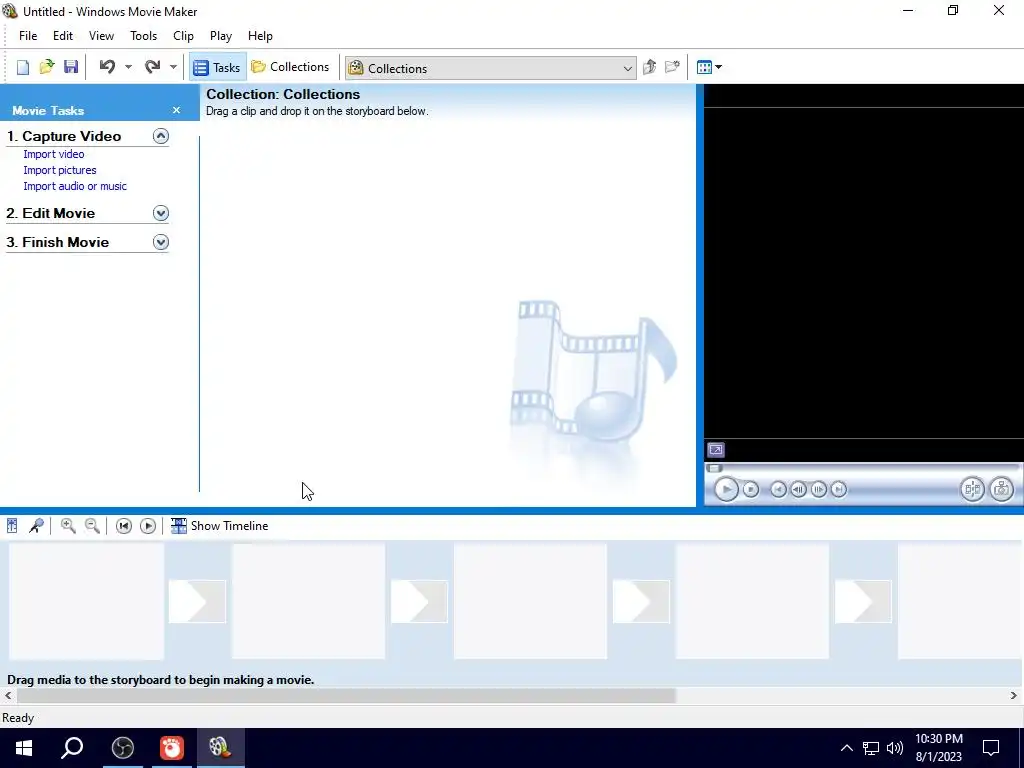Screen dimensions: 1024x768
Task: Open the red recorder app in taskbar
Action: point(172,748)
